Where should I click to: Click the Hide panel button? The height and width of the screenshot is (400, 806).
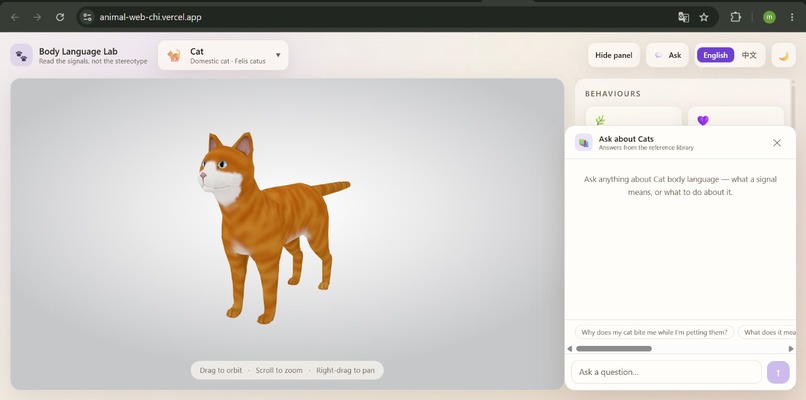tap(614, 55)
